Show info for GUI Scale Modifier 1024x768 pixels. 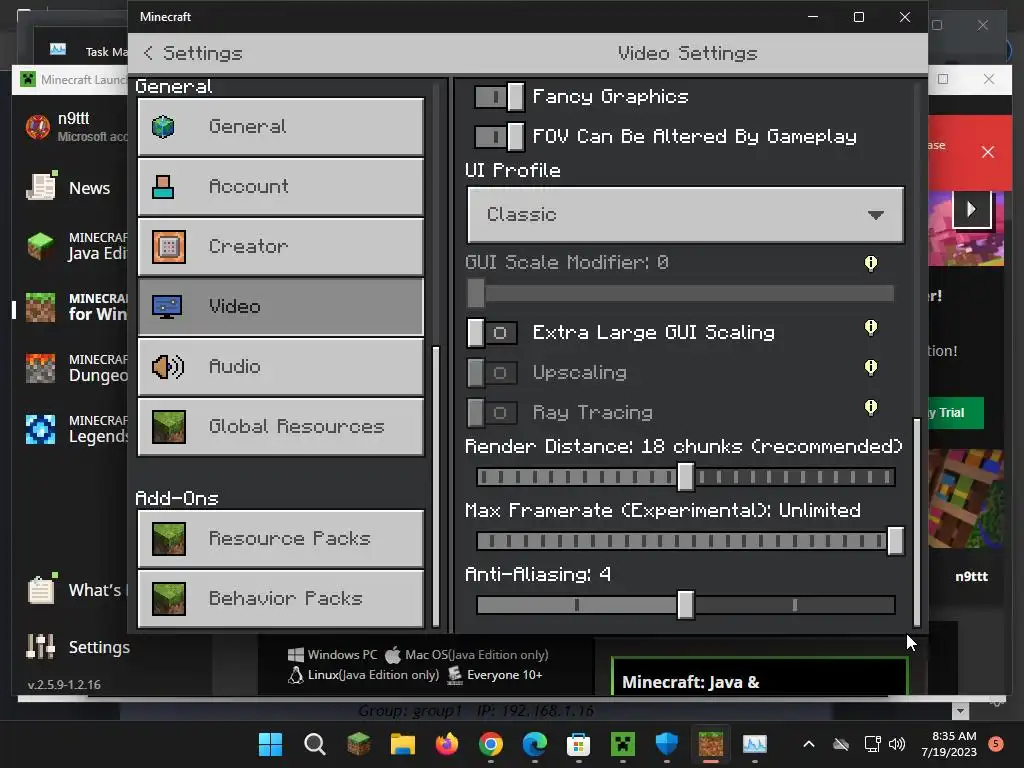871,263
